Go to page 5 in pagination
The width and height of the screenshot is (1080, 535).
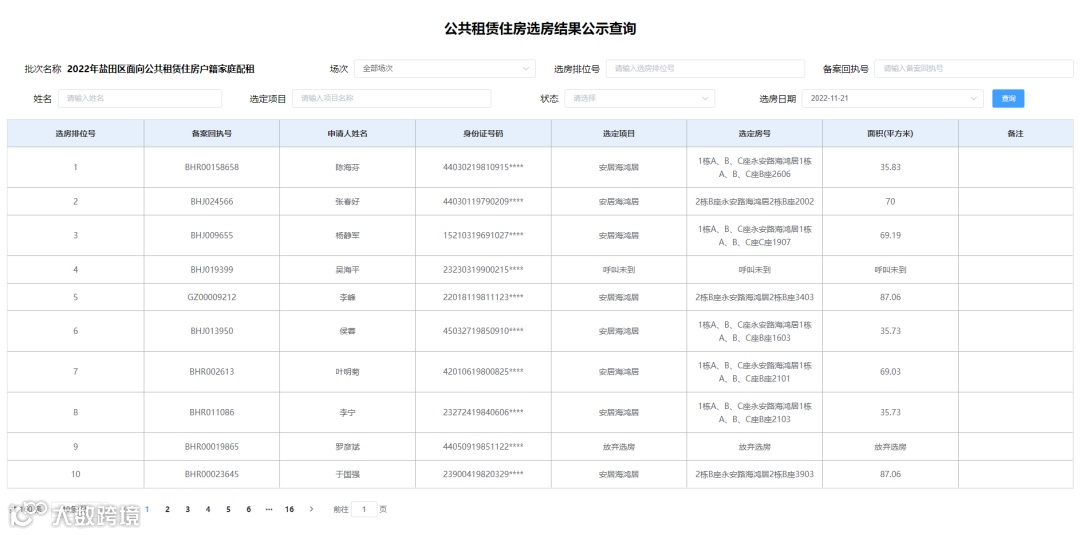[228, 510]
